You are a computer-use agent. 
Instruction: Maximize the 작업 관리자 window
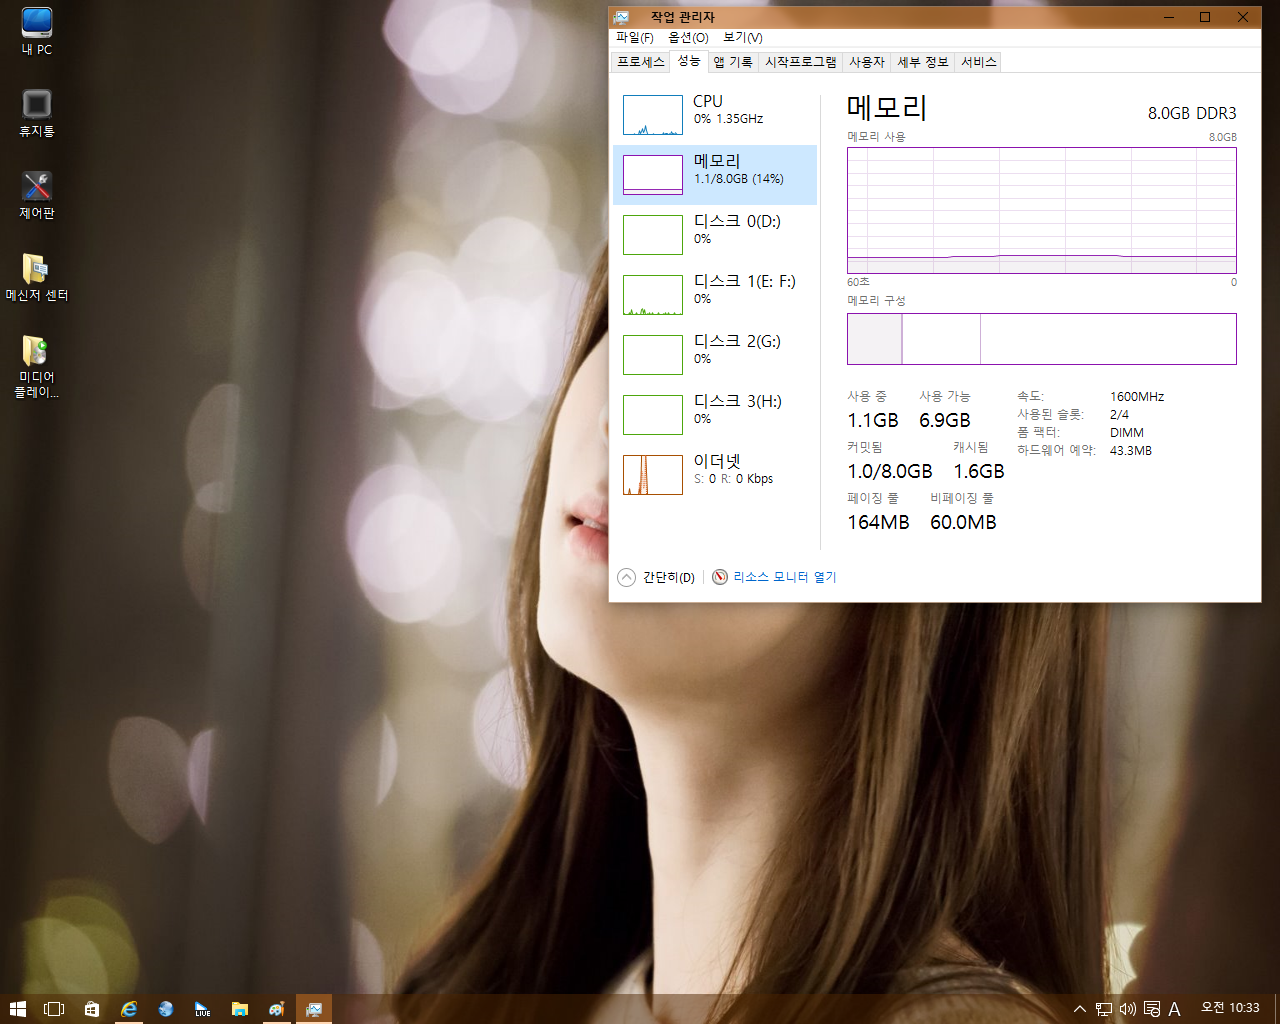click(1205, 17)
